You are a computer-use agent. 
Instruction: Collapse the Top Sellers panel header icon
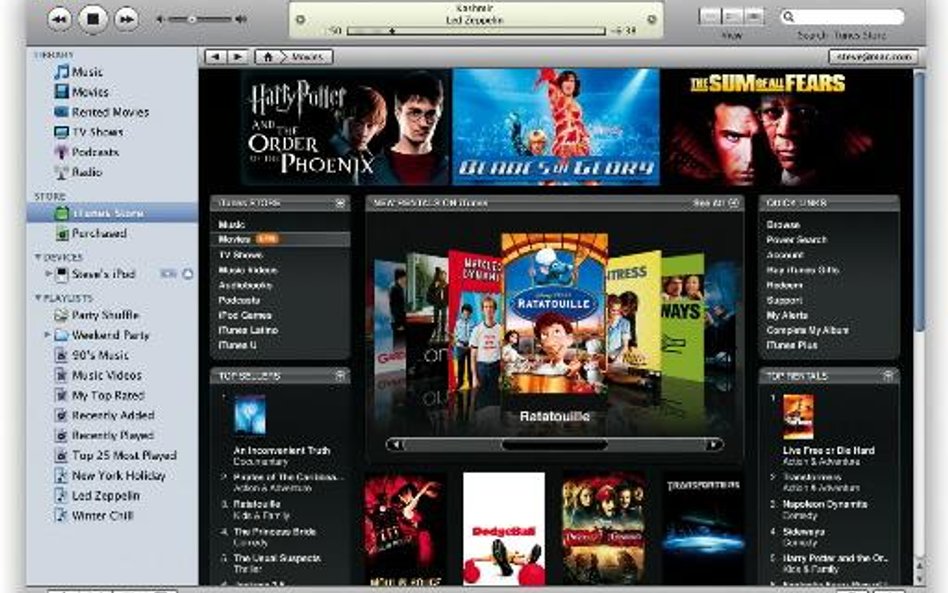tap(340, 376)
